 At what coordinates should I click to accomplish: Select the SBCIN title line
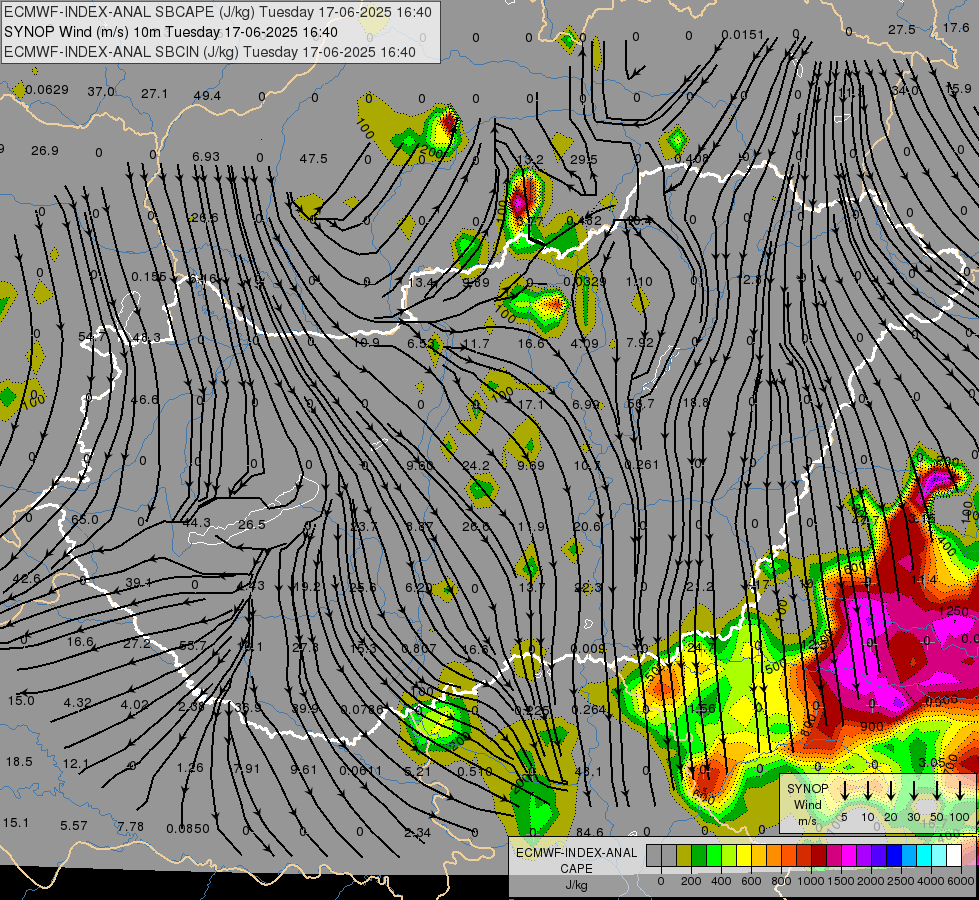[x=210, y=52]
